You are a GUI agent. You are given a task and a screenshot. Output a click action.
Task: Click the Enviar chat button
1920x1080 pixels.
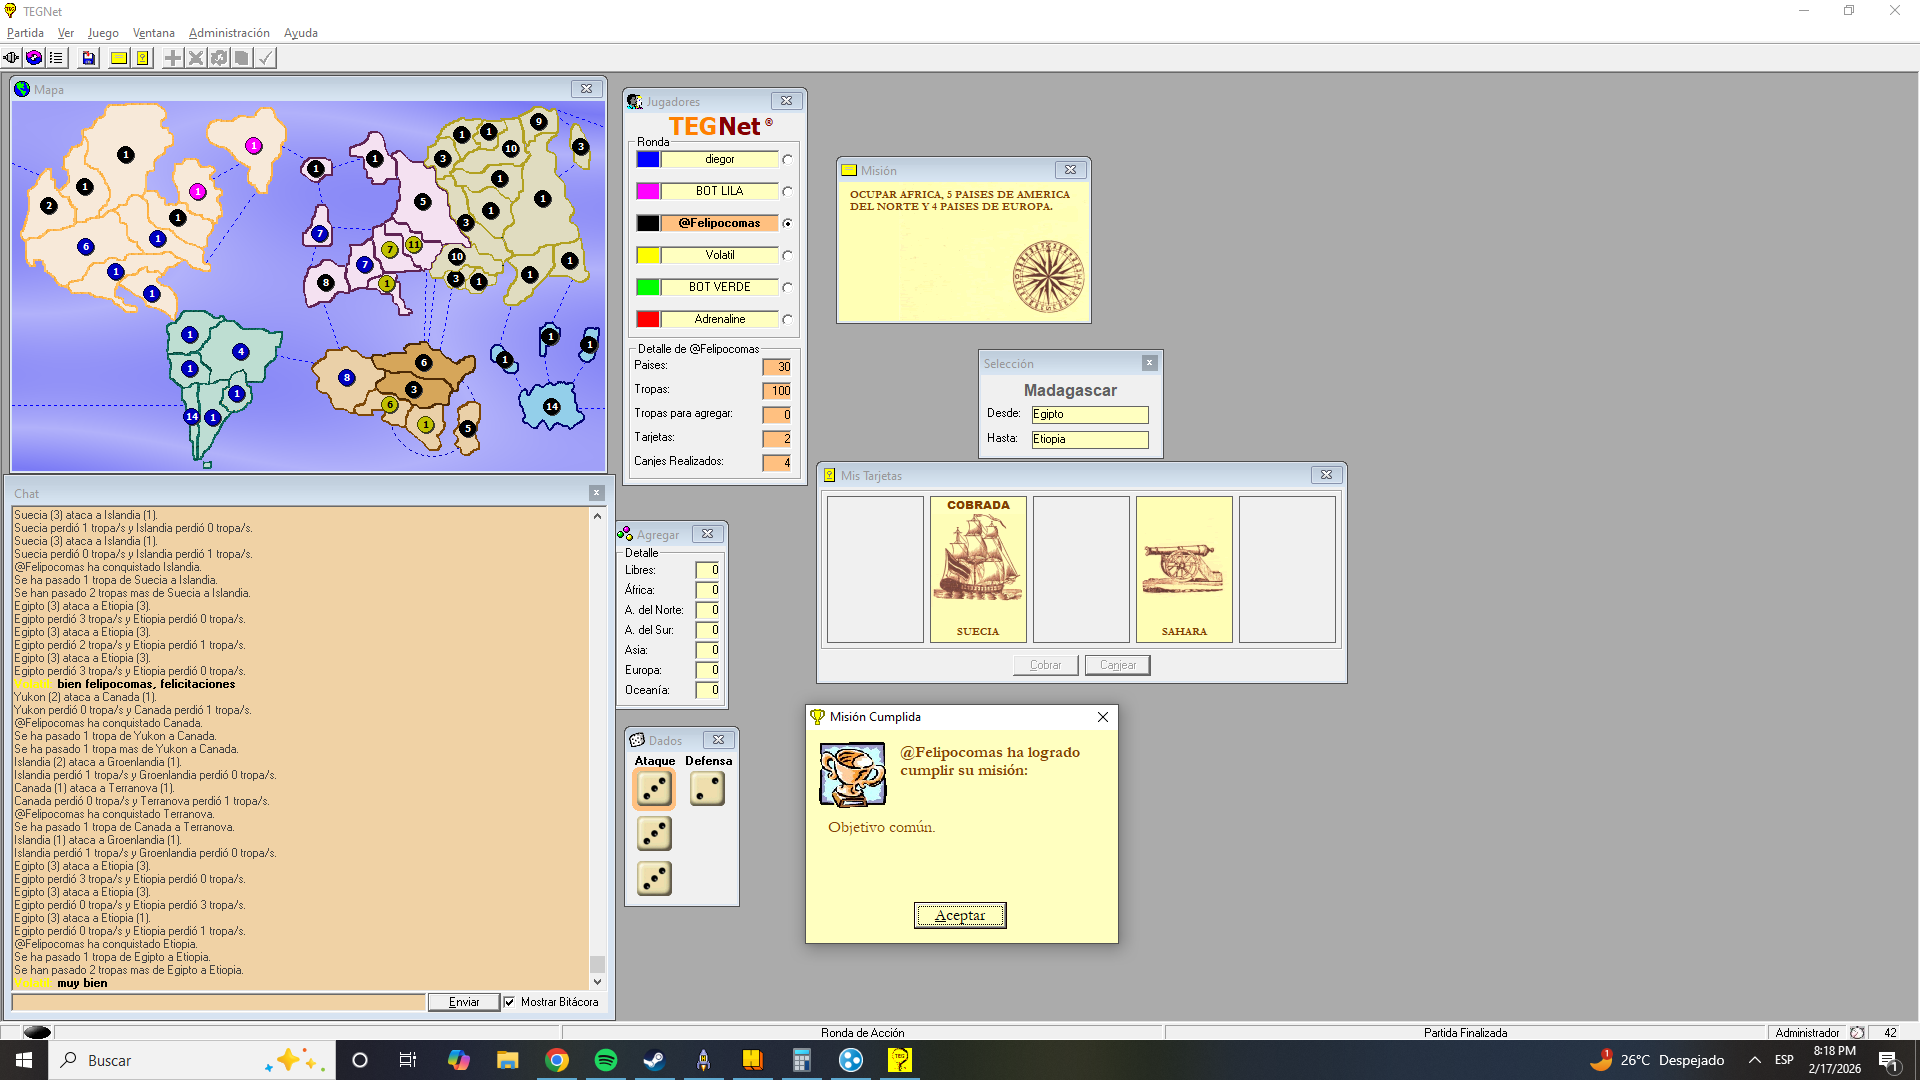pyautogui.click(x=464, y=1002)
